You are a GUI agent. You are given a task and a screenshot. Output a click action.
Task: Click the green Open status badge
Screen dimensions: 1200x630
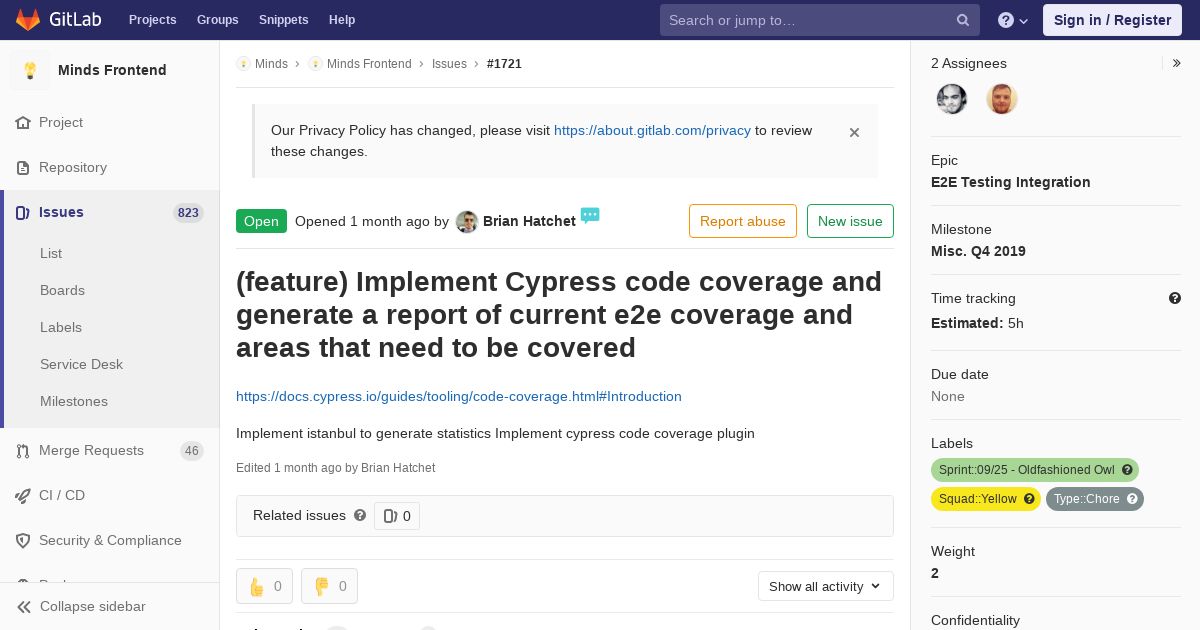click(x=261, y=221)
